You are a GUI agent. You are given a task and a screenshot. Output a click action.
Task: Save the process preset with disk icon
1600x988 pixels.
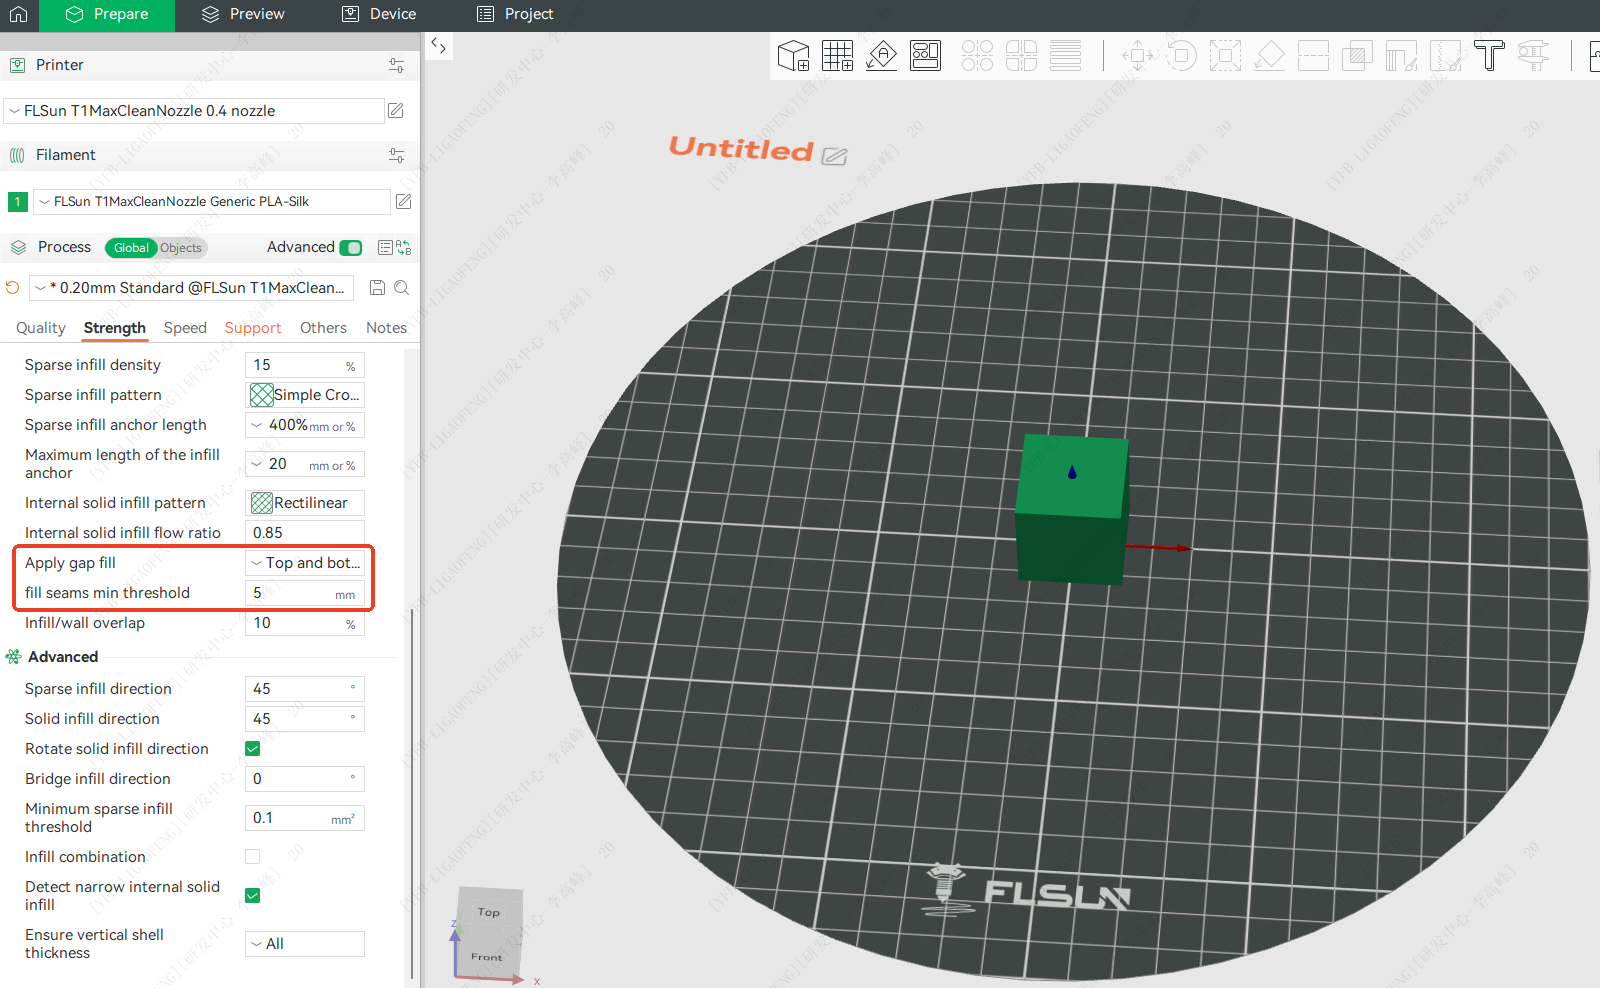pyautogui.click(x=377, y=288)
